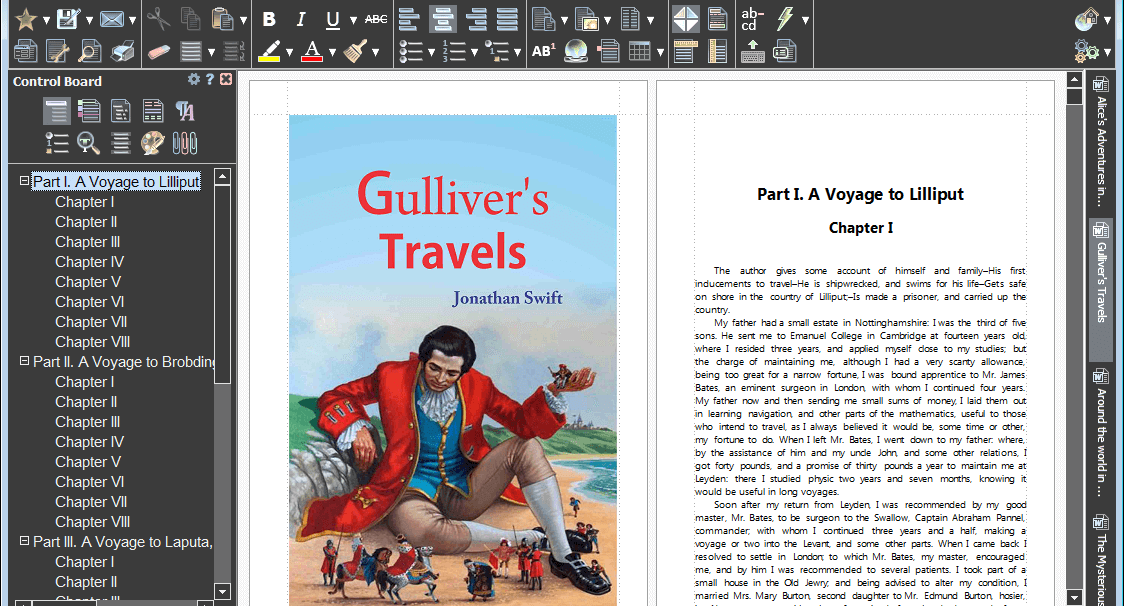The width and height of the screenshot is (1124, 606).
Task: Click the Gulliver's Travels cover image
Action: [453, 360]
